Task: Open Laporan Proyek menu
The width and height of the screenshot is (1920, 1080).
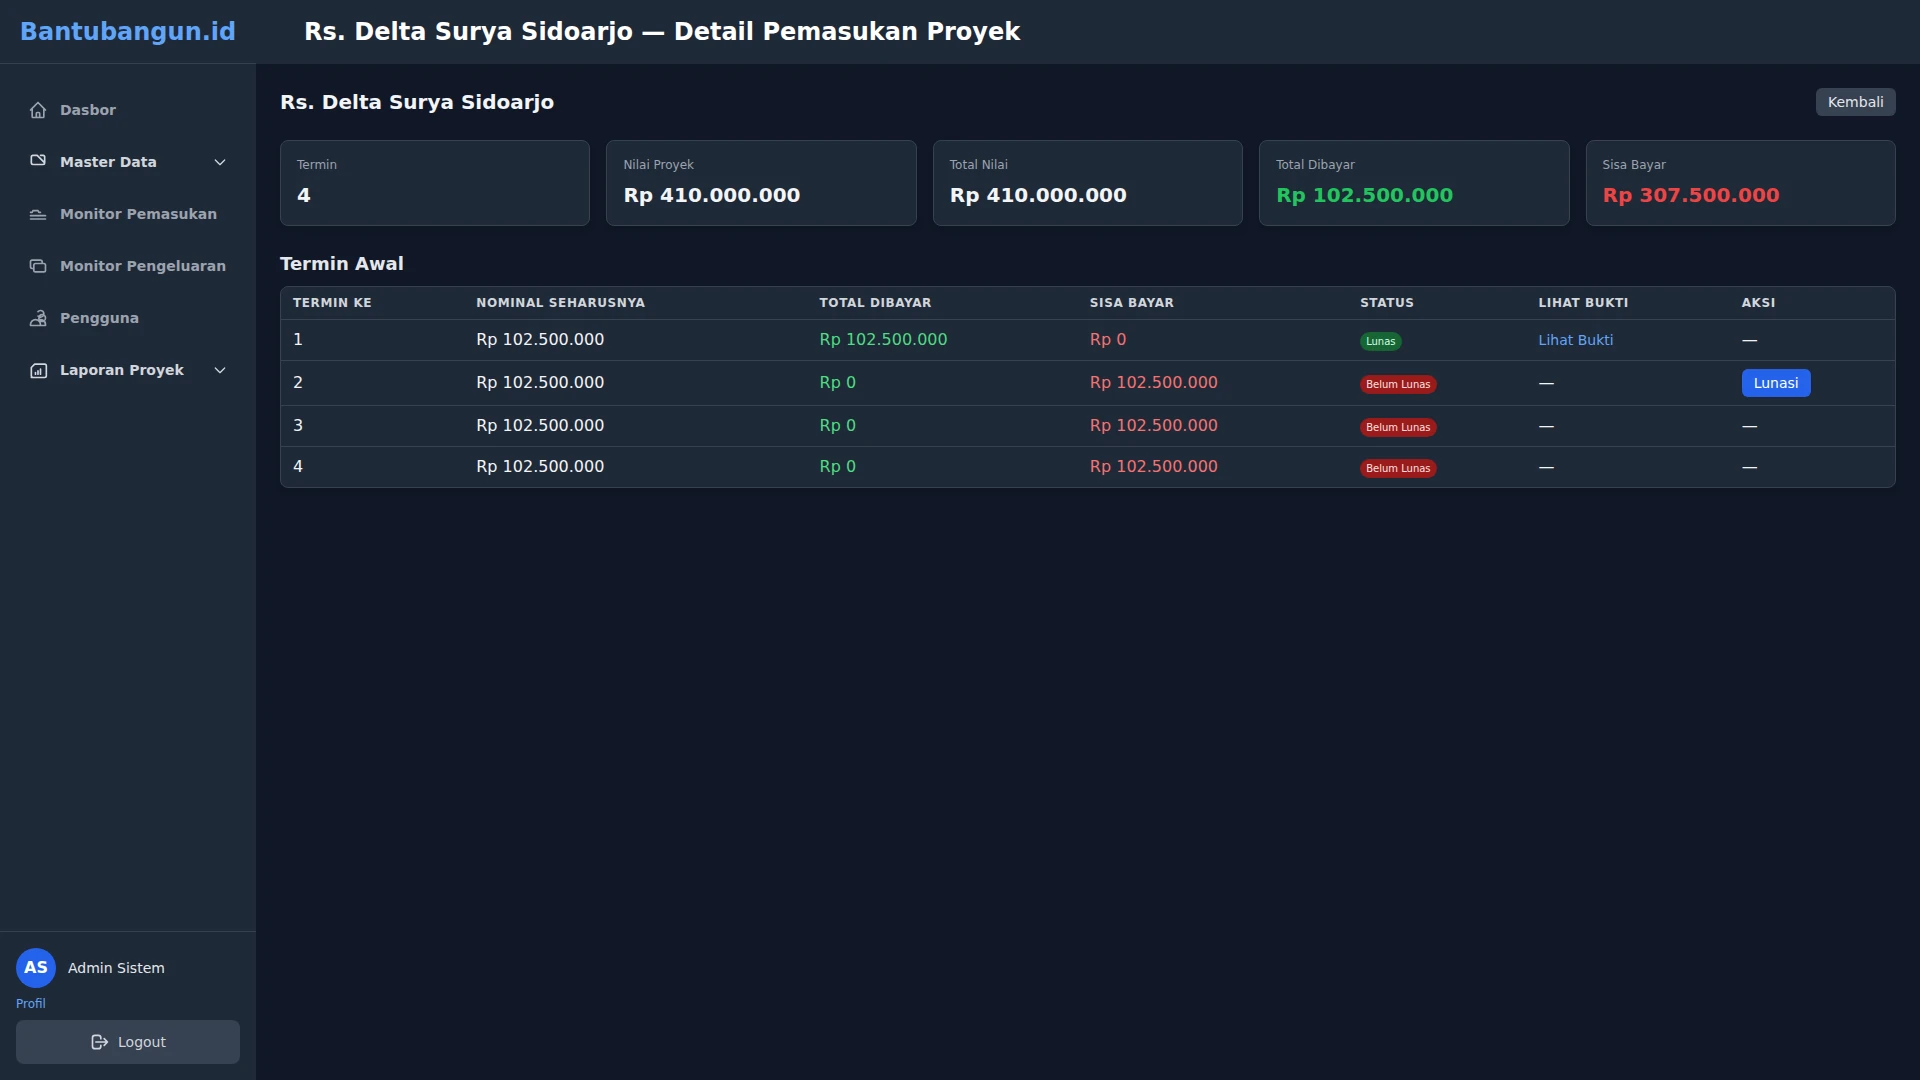Action: pos(128,370)
